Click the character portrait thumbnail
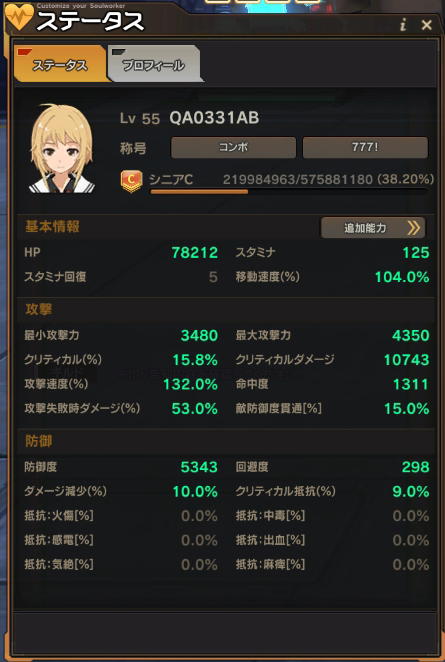 point(62,148)
